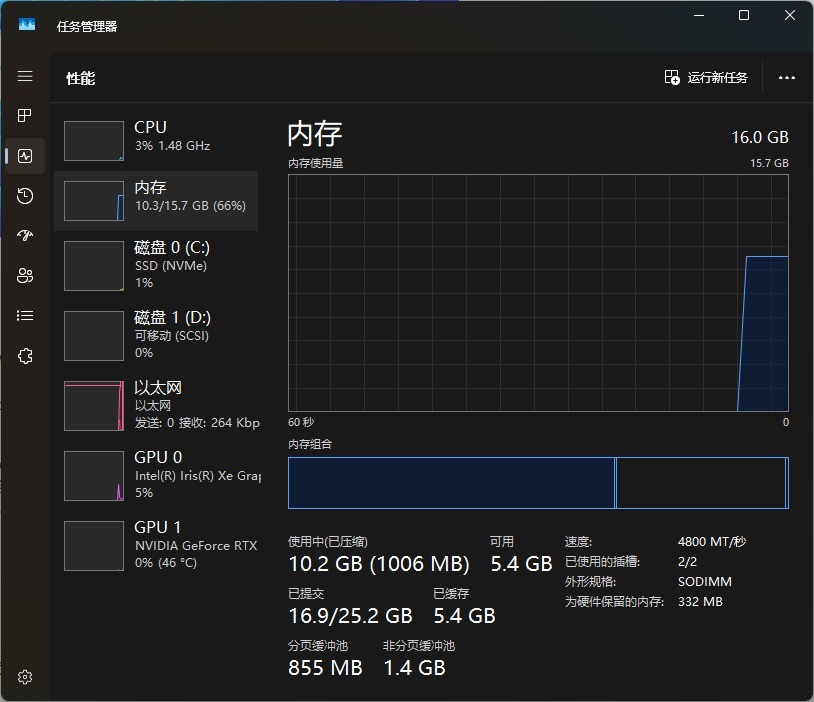Image resolution: width=814 pixels, height=702 pixels.
Task: Open the hamburger navigation menu
Action: [25, 76]
